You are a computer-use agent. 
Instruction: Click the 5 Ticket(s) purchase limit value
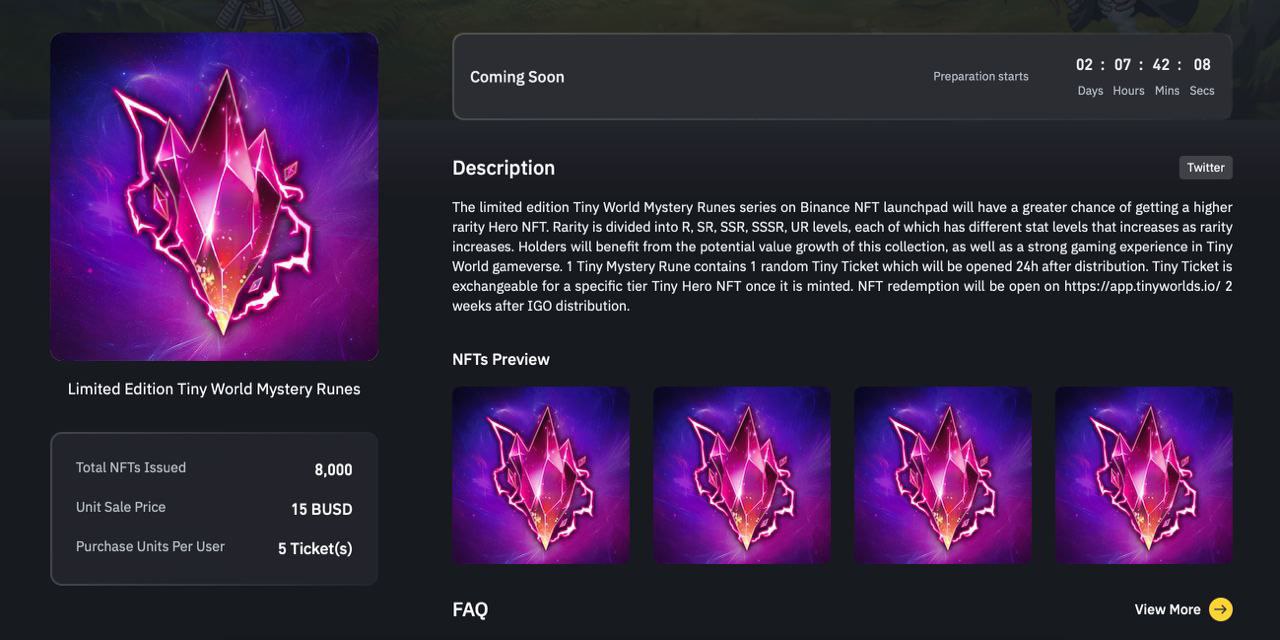pos(315,548)
